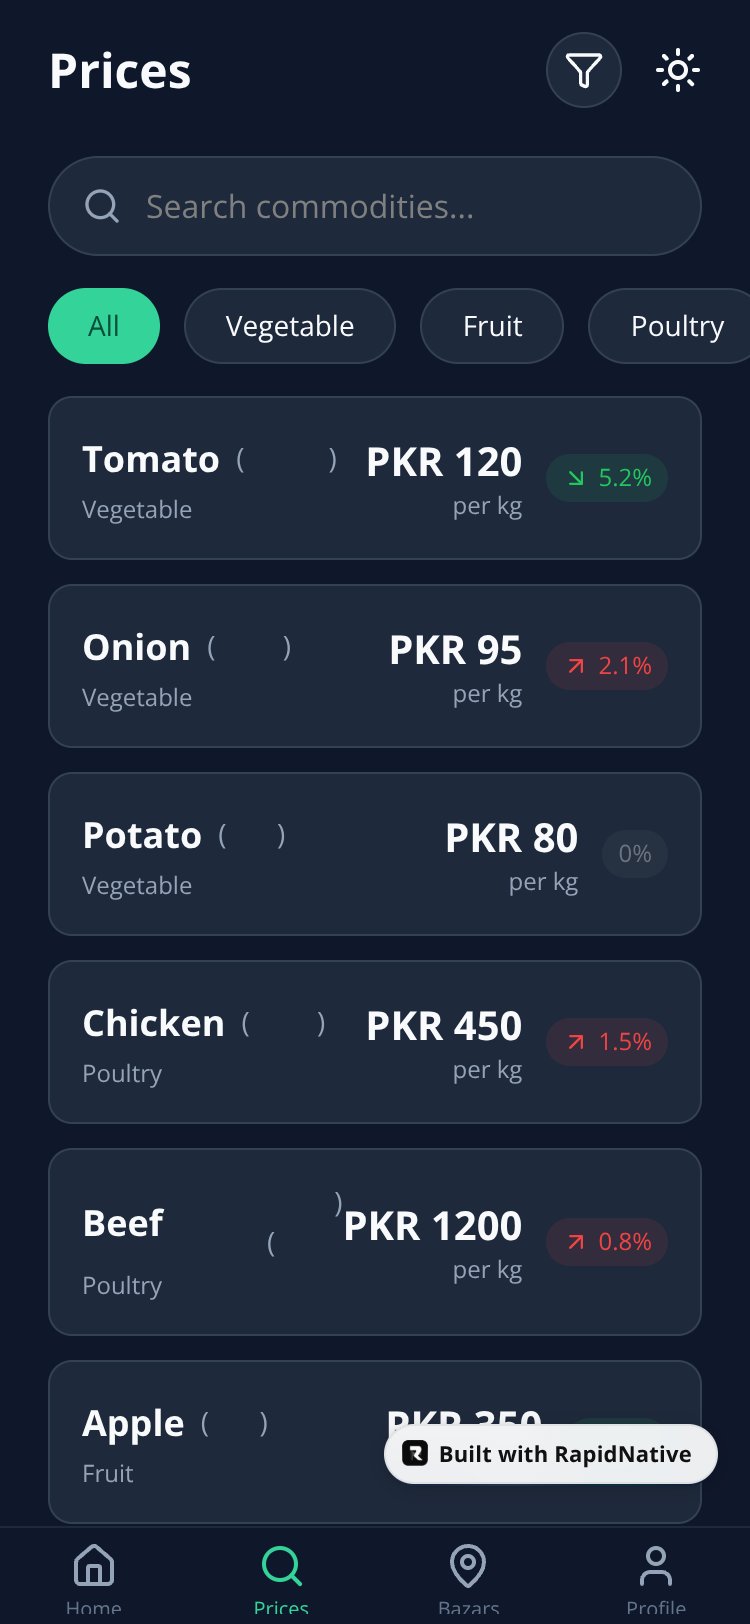This screenshot has width=750, height=1624.
Task: Filter by Vegetable category chip
Action: (x=290, y=326)
